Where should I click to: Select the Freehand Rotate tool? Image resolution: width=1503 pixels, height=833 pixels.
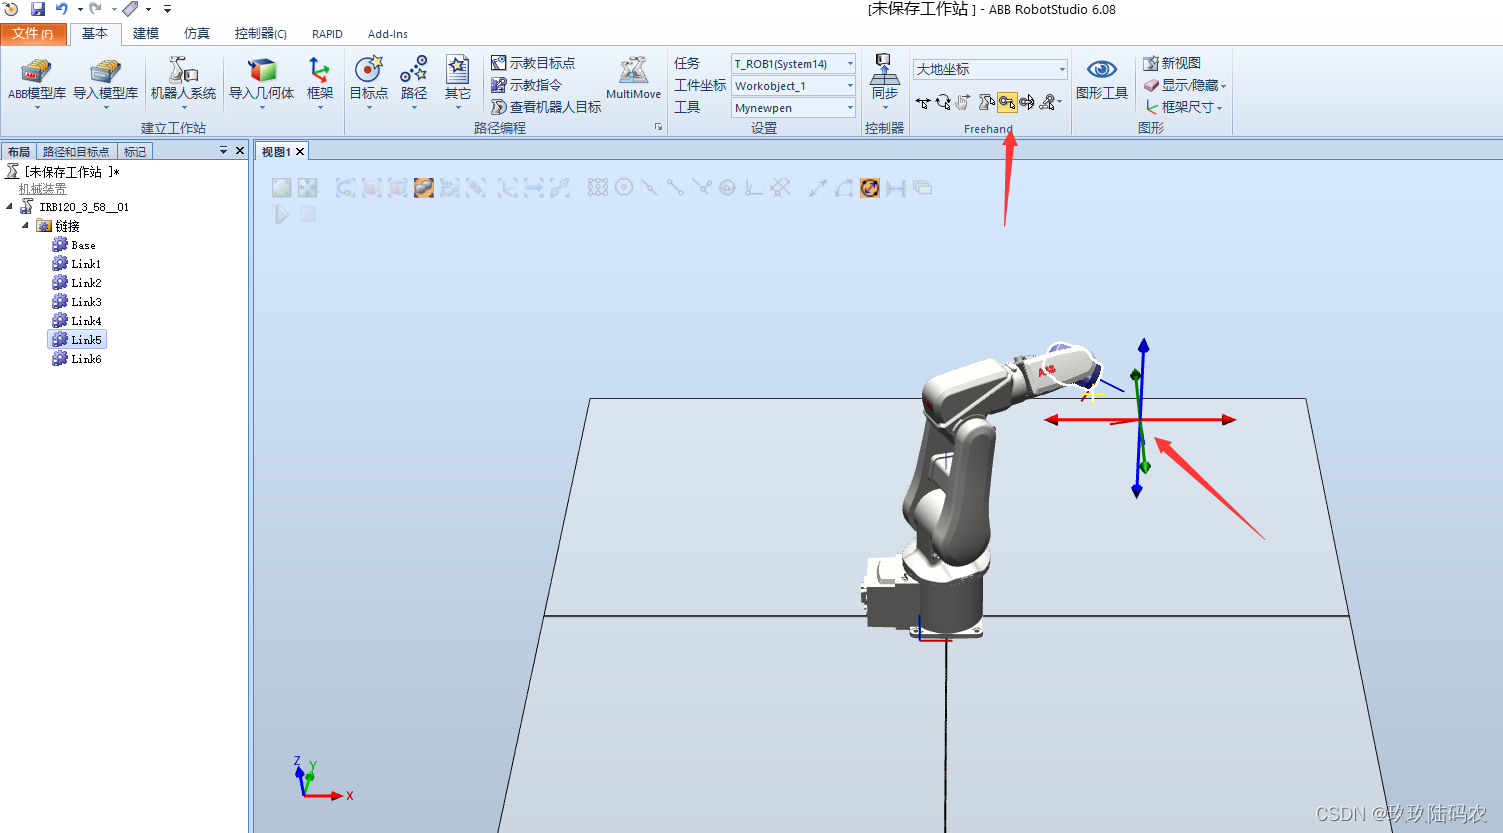click(943, 102)
